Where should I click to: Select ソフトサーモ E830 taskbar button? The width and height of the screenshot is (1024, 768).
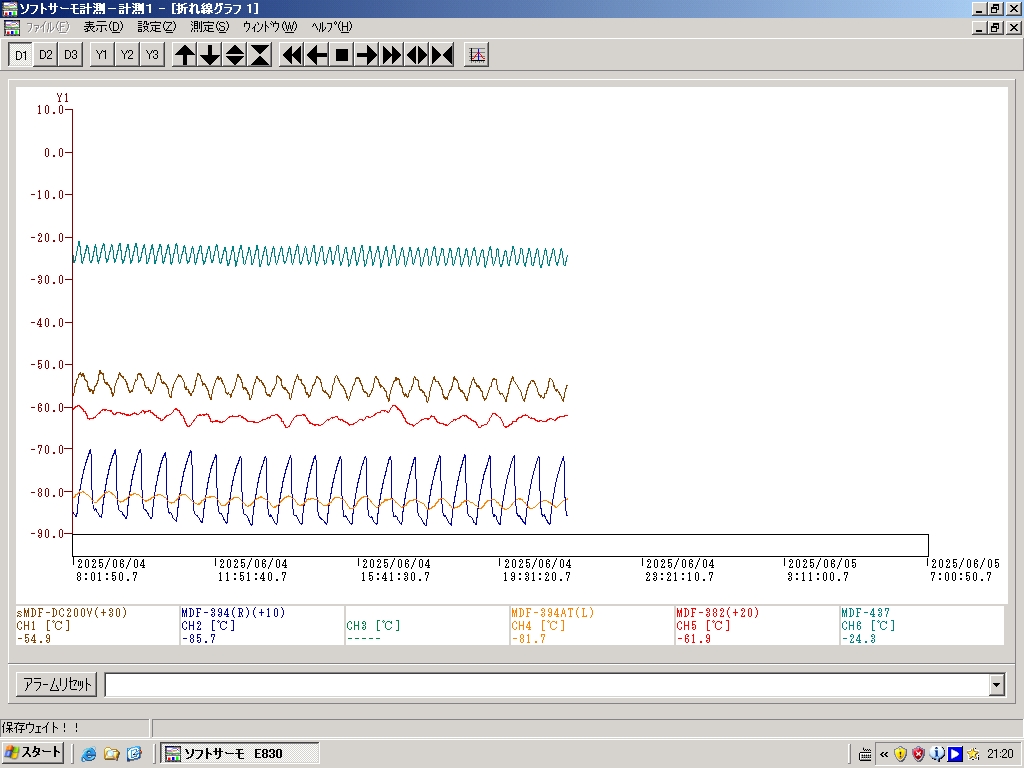(240, 754)
